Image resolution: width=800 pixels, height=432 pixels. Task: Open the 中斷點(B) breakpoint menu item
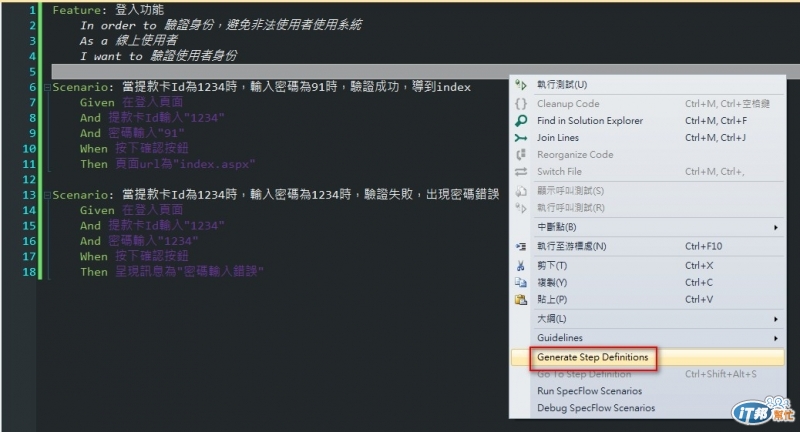[647, 227]
